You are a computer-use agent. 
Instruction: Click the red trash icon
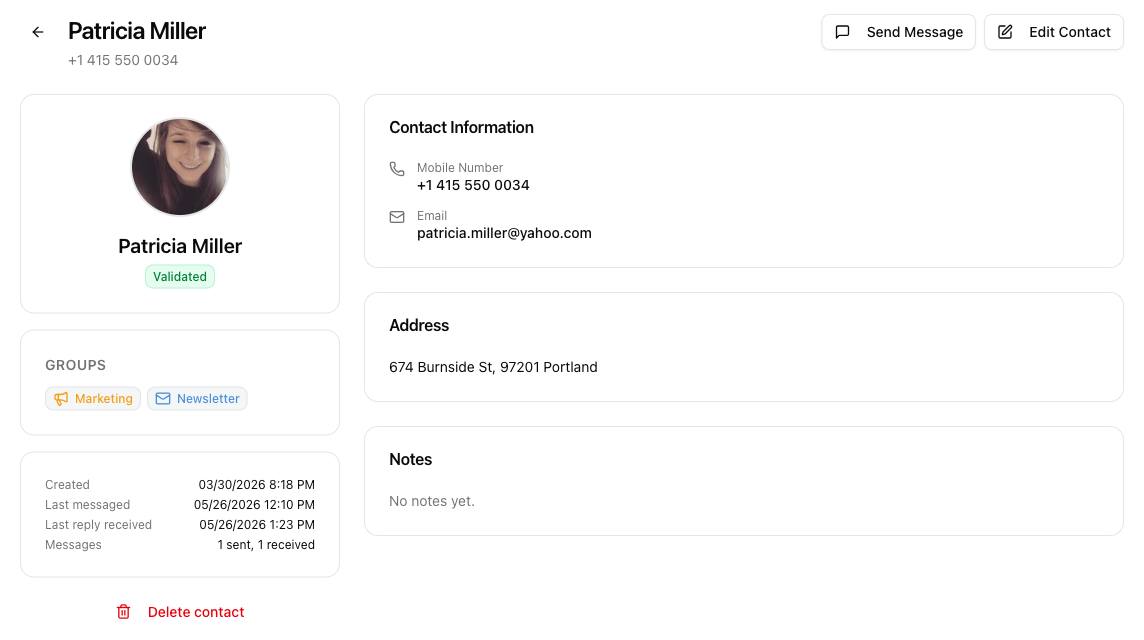[123, 612]
